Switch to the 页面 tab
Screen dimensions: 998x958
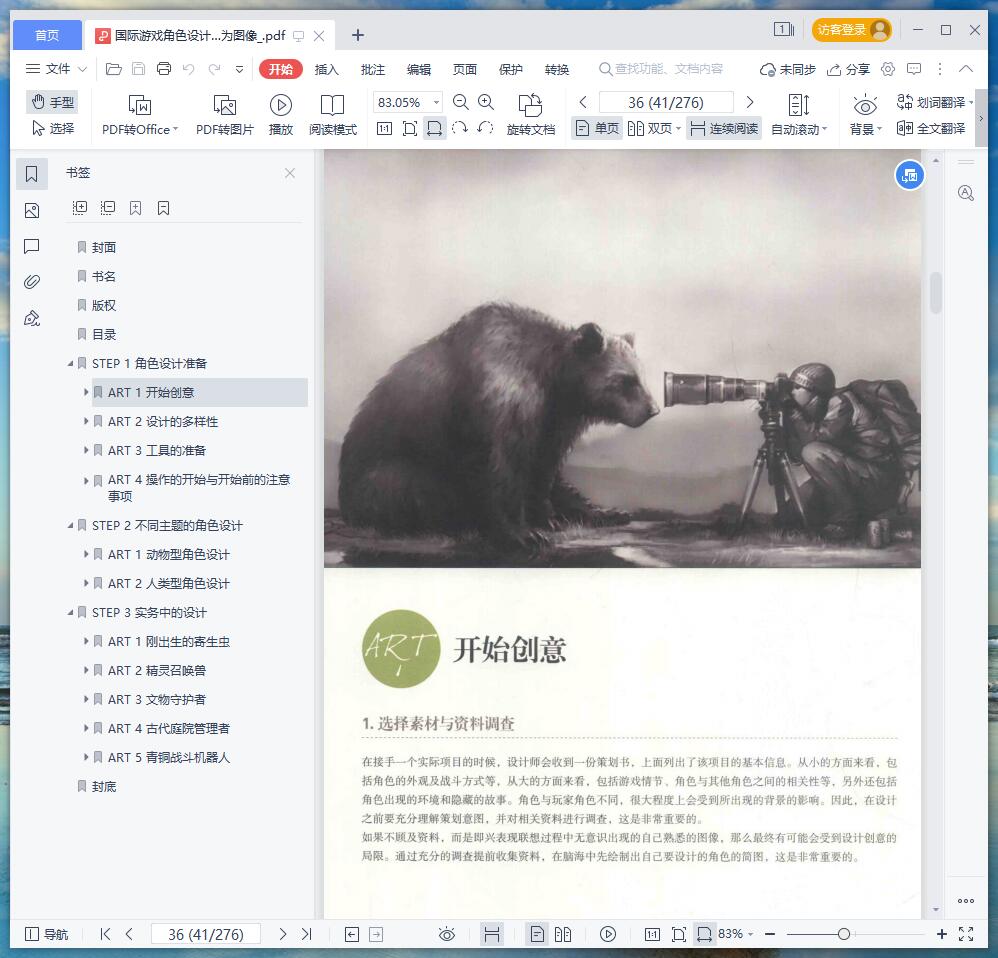[464, 69]
